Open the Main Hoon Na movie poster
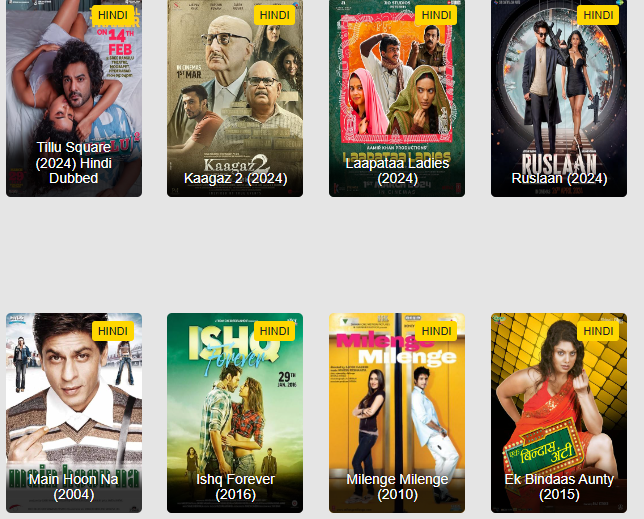Image resolution: width=644 pixels, height=519 pixels. point(74,413)
